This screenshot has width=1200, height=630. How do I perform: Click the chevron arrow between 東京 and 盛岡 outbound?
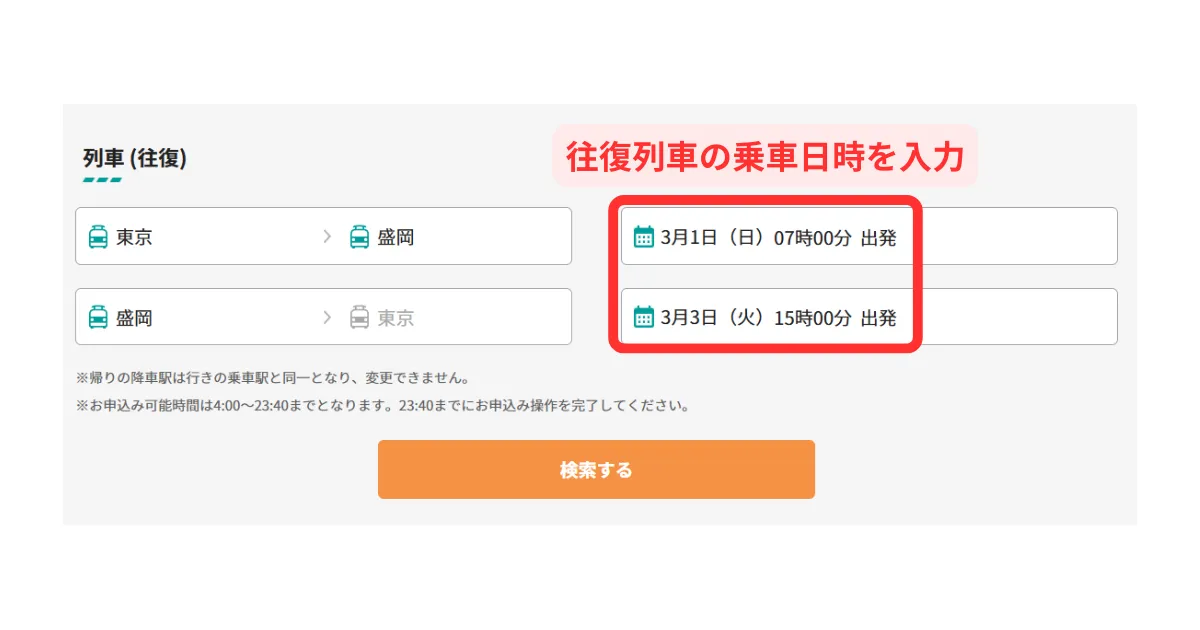(326, 237)
